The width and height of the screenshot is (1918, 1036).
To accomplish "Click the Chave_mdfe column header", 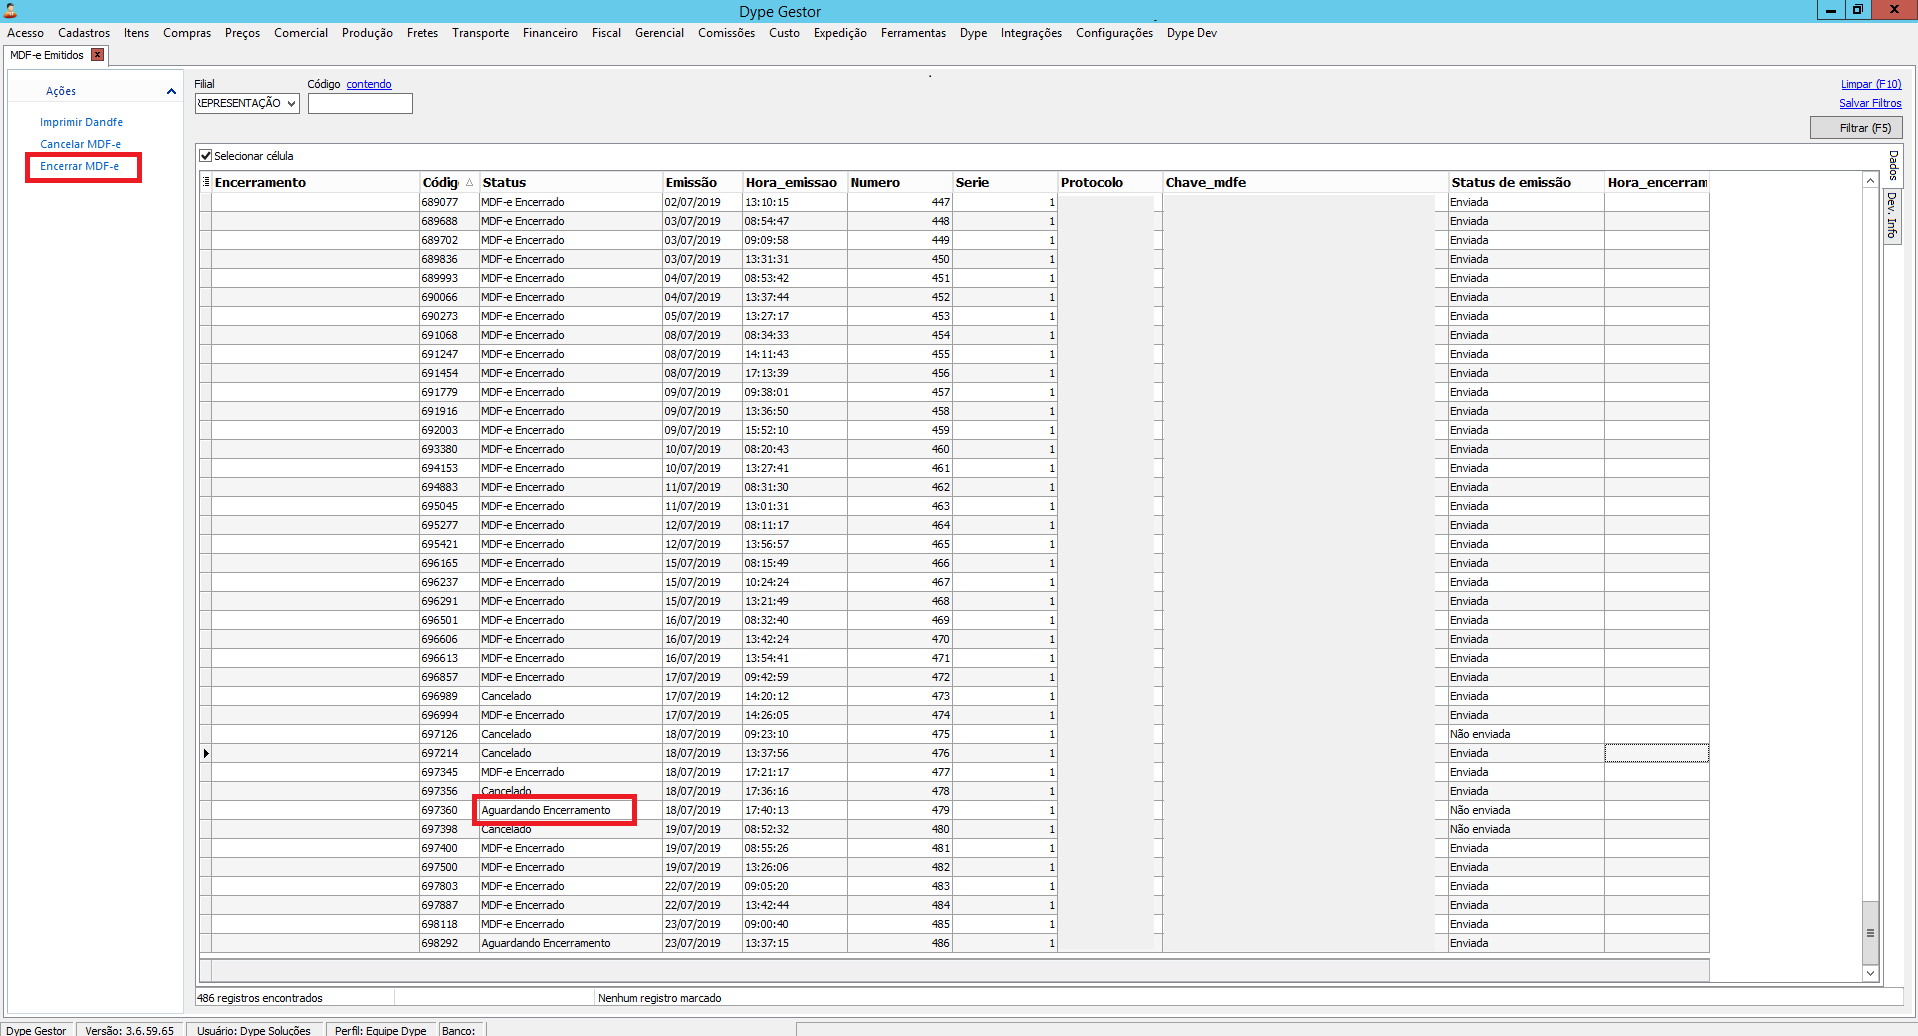I will pos(1305,182).
